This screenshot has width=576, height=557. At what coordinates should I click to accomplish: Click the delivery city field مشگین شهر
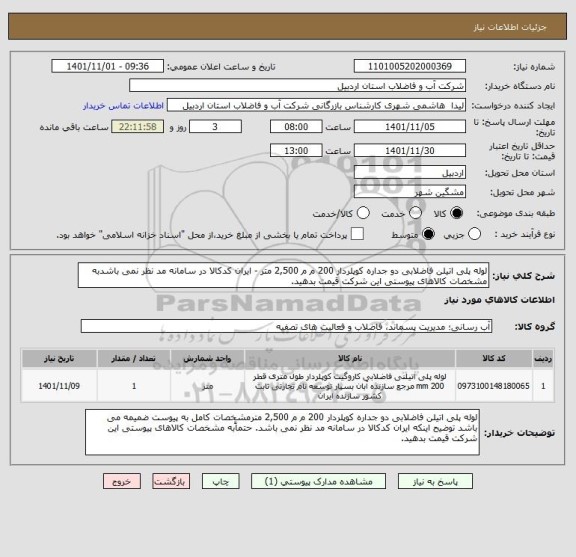[x=410, y=192]
